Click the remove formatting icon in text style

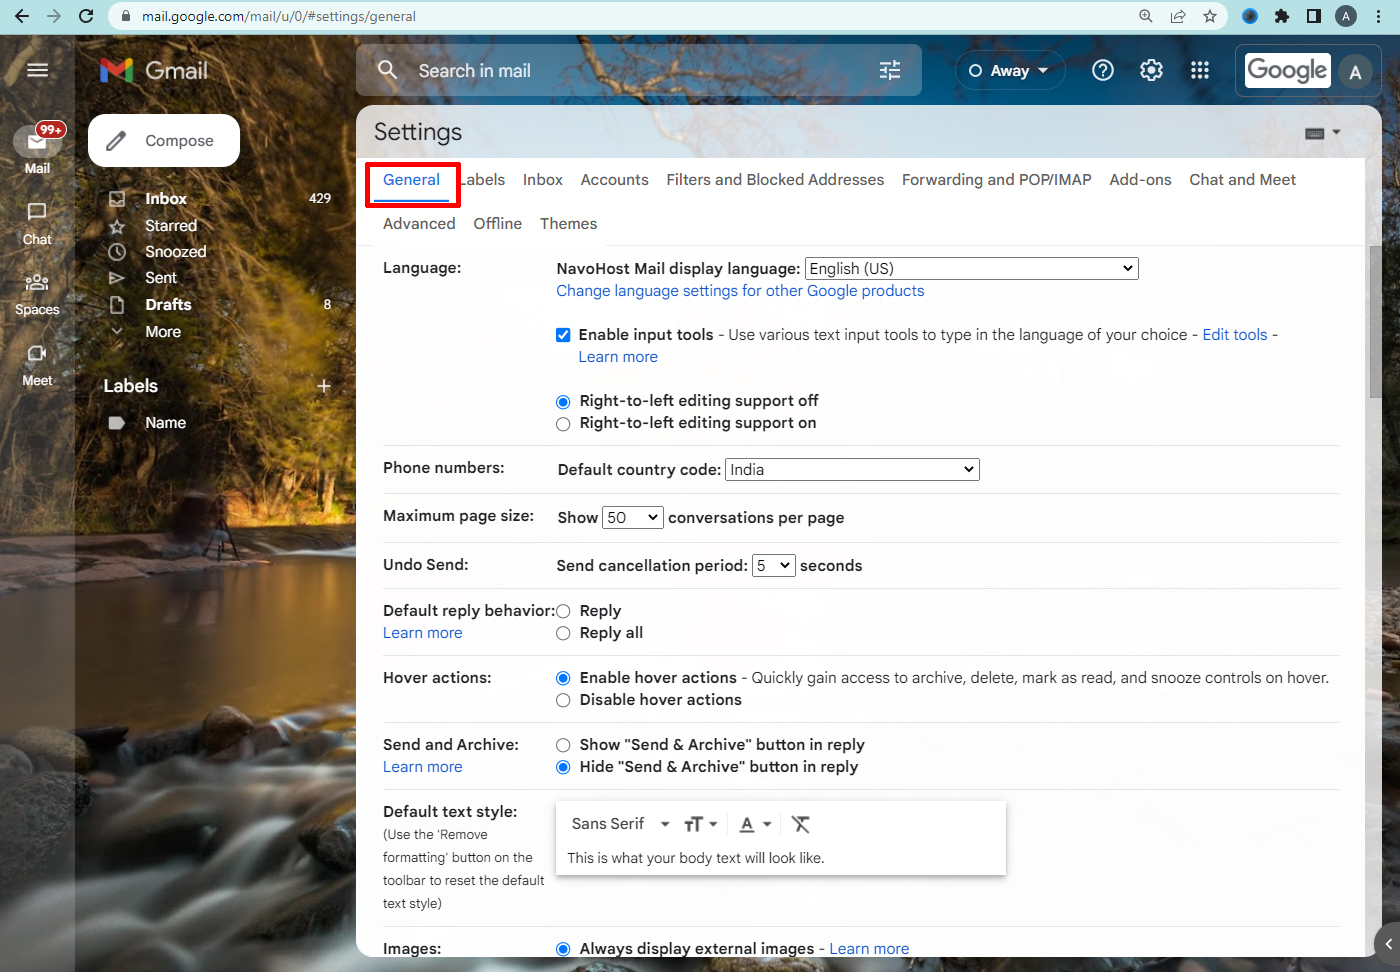click(x=800, y=824)
